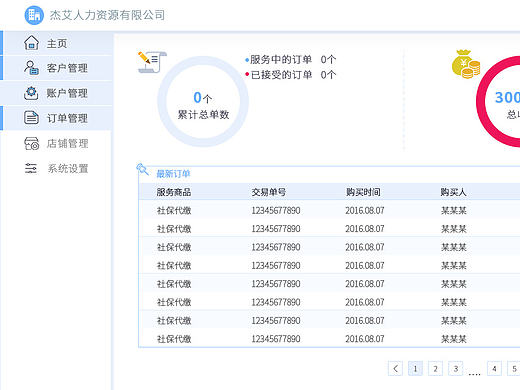
Task: Click the sliders icon beside 系统设置
Action: [31, 168]
